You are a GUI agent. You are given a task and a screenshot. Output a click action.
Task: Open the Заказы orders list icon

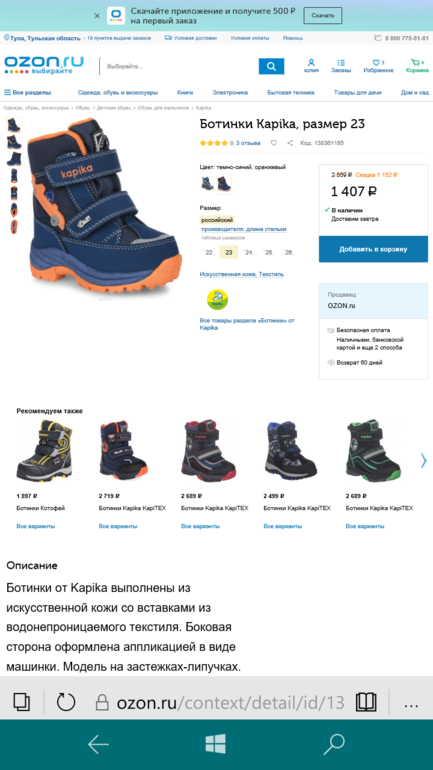tap(341, 63)
